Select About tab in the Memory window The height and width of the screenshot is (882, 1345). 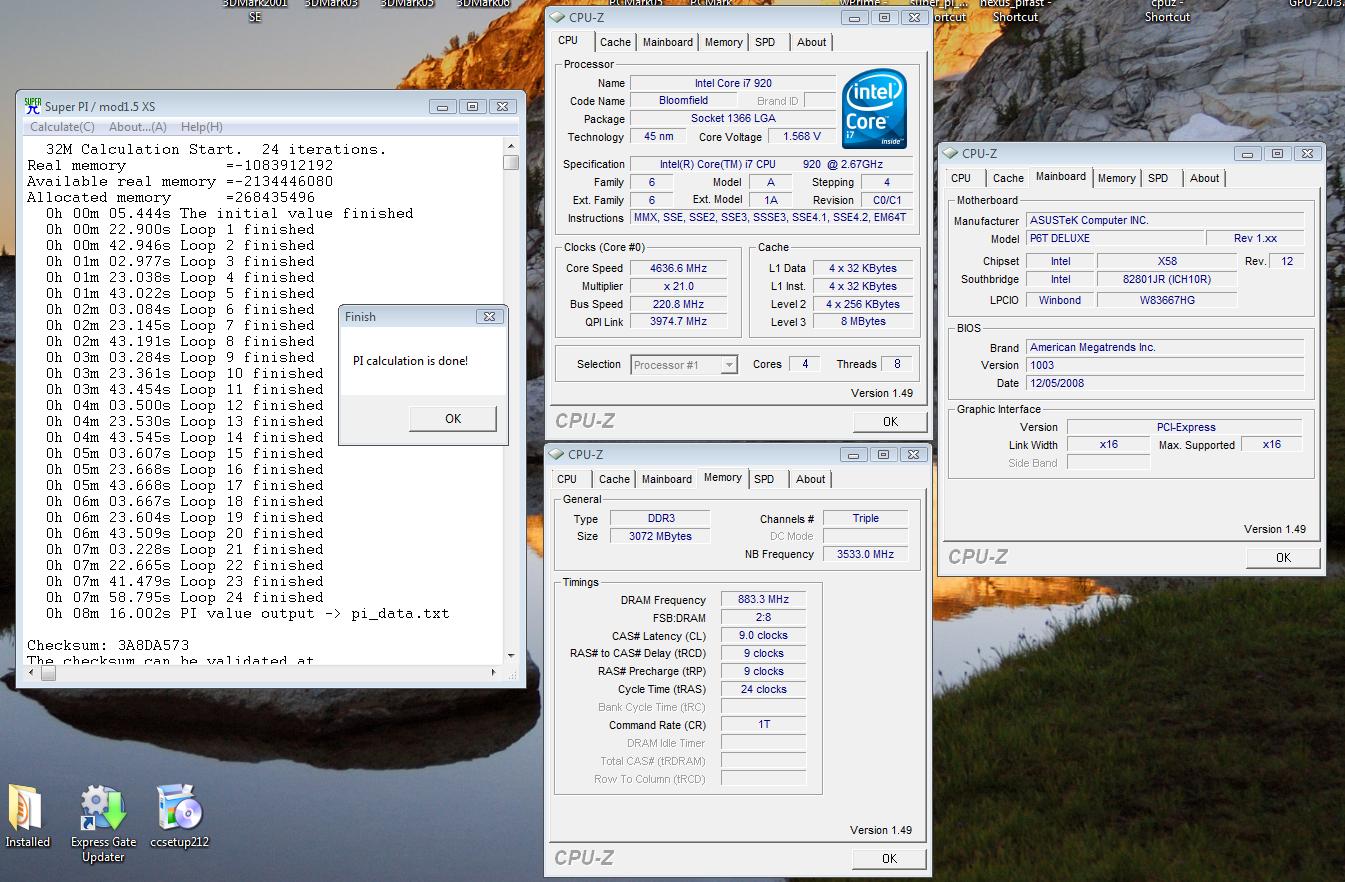point(810,479)
